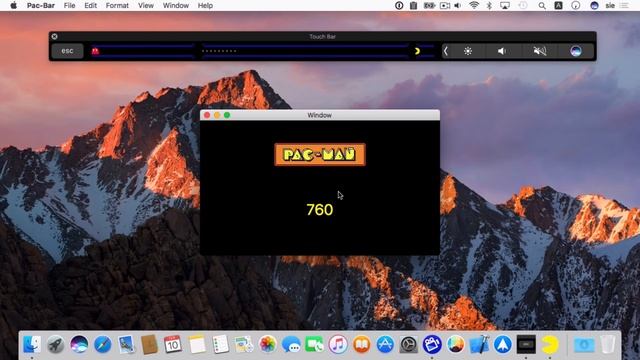Open Contacts from the Dock

[x=149, y=344]
